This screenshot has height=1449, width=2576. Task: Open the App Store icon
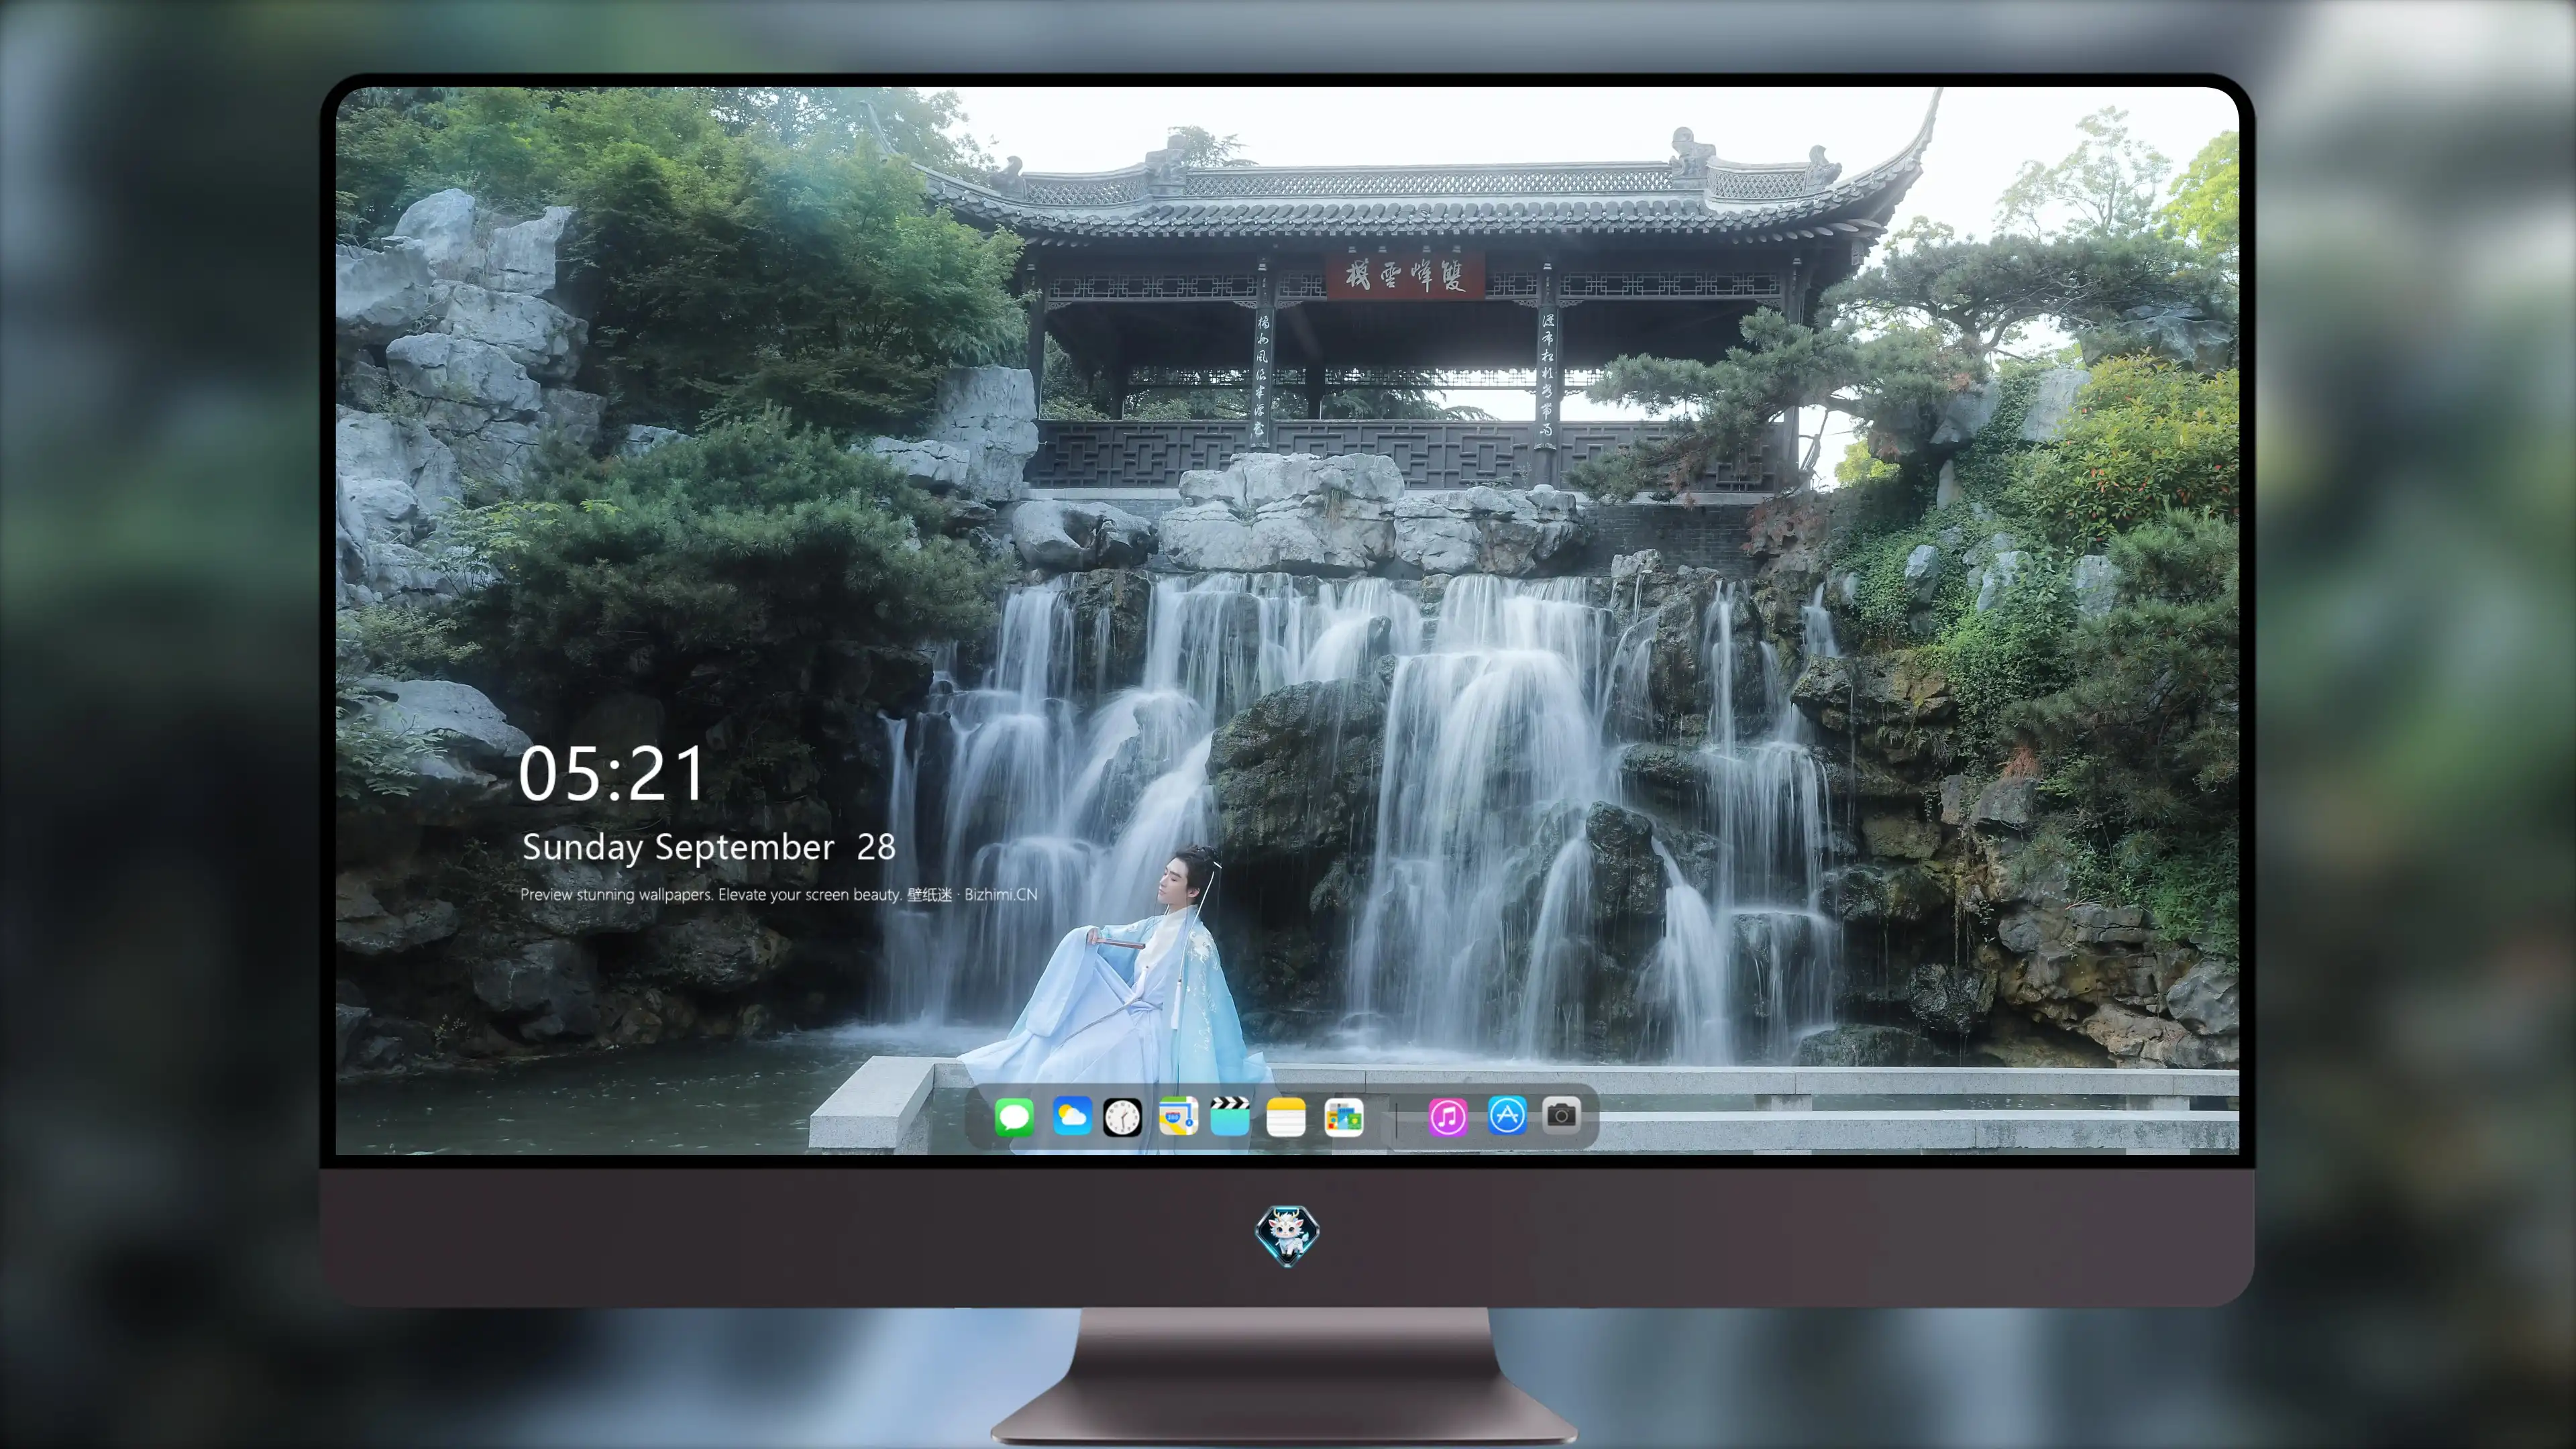tap(1506, 1115)
